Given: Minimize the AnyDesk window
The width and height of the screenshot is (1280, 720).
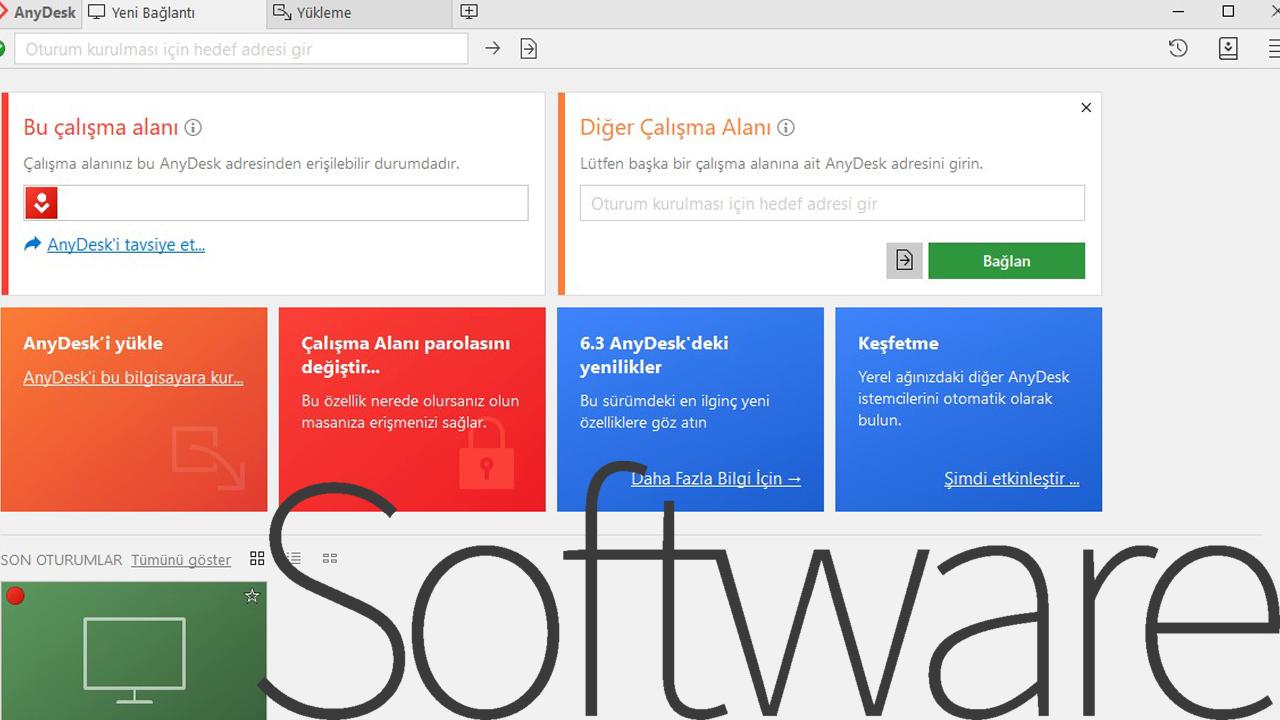Looking at the screenshot, I should point(1178,12).
